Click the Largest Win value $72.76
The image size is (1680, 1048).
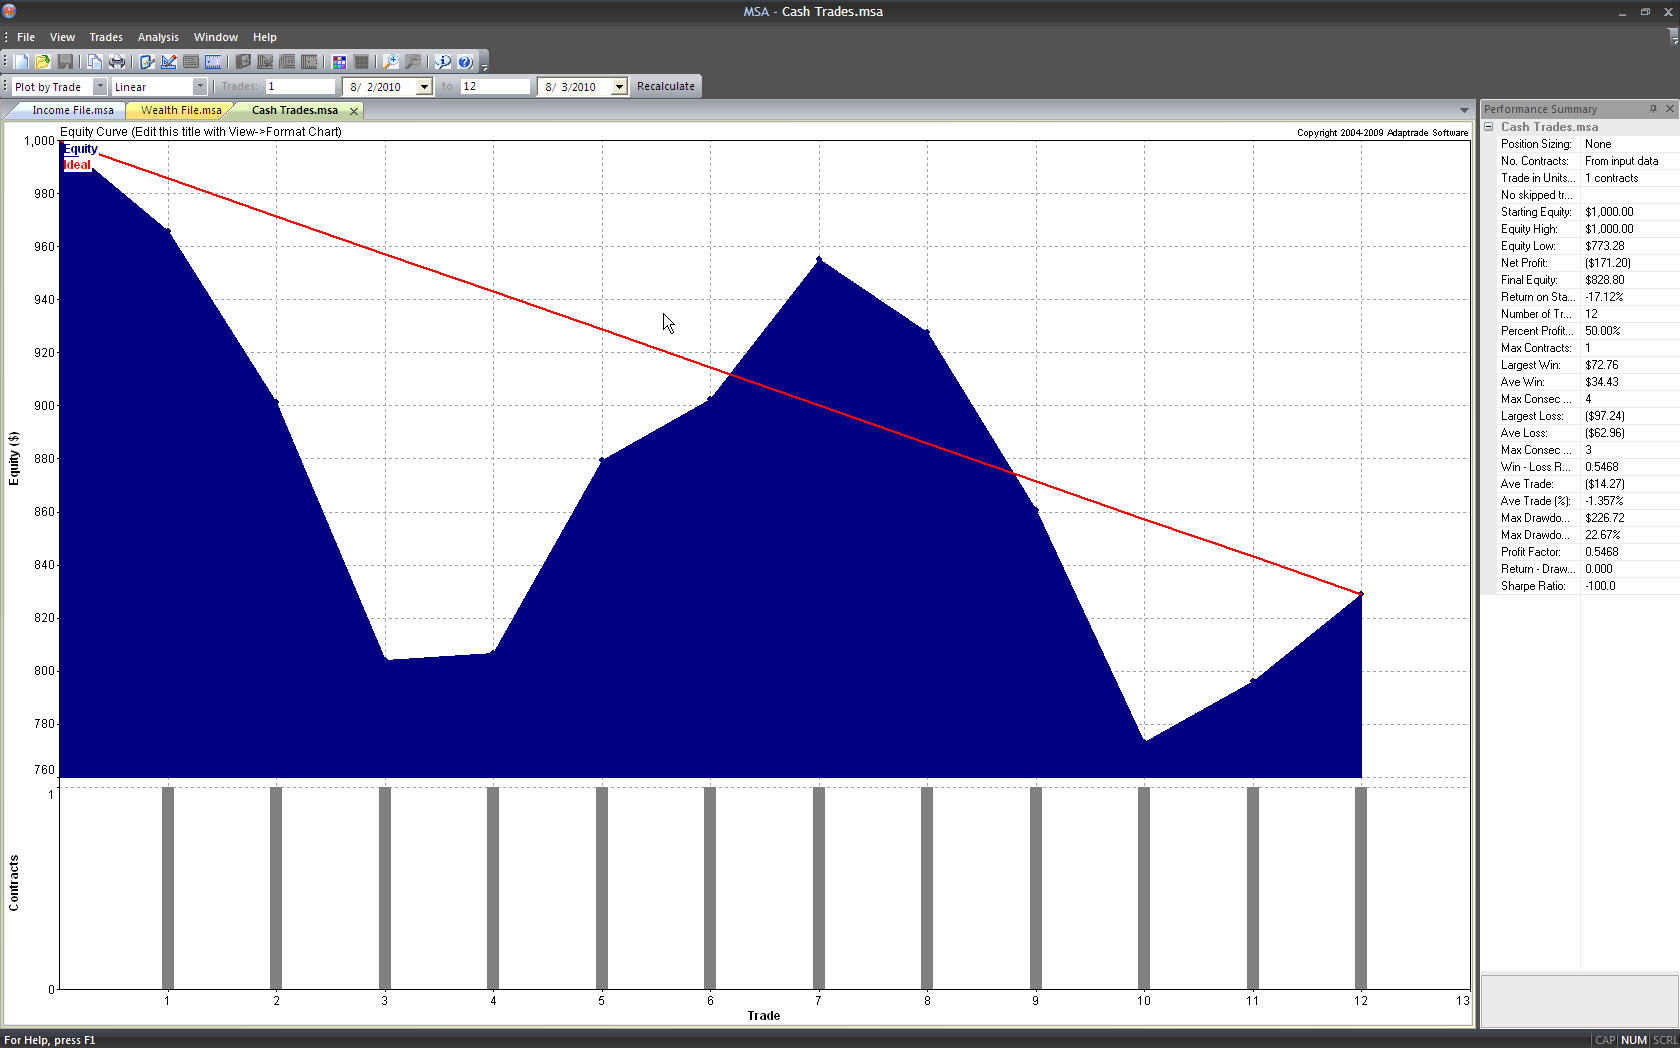click(x=1602, y=365)
